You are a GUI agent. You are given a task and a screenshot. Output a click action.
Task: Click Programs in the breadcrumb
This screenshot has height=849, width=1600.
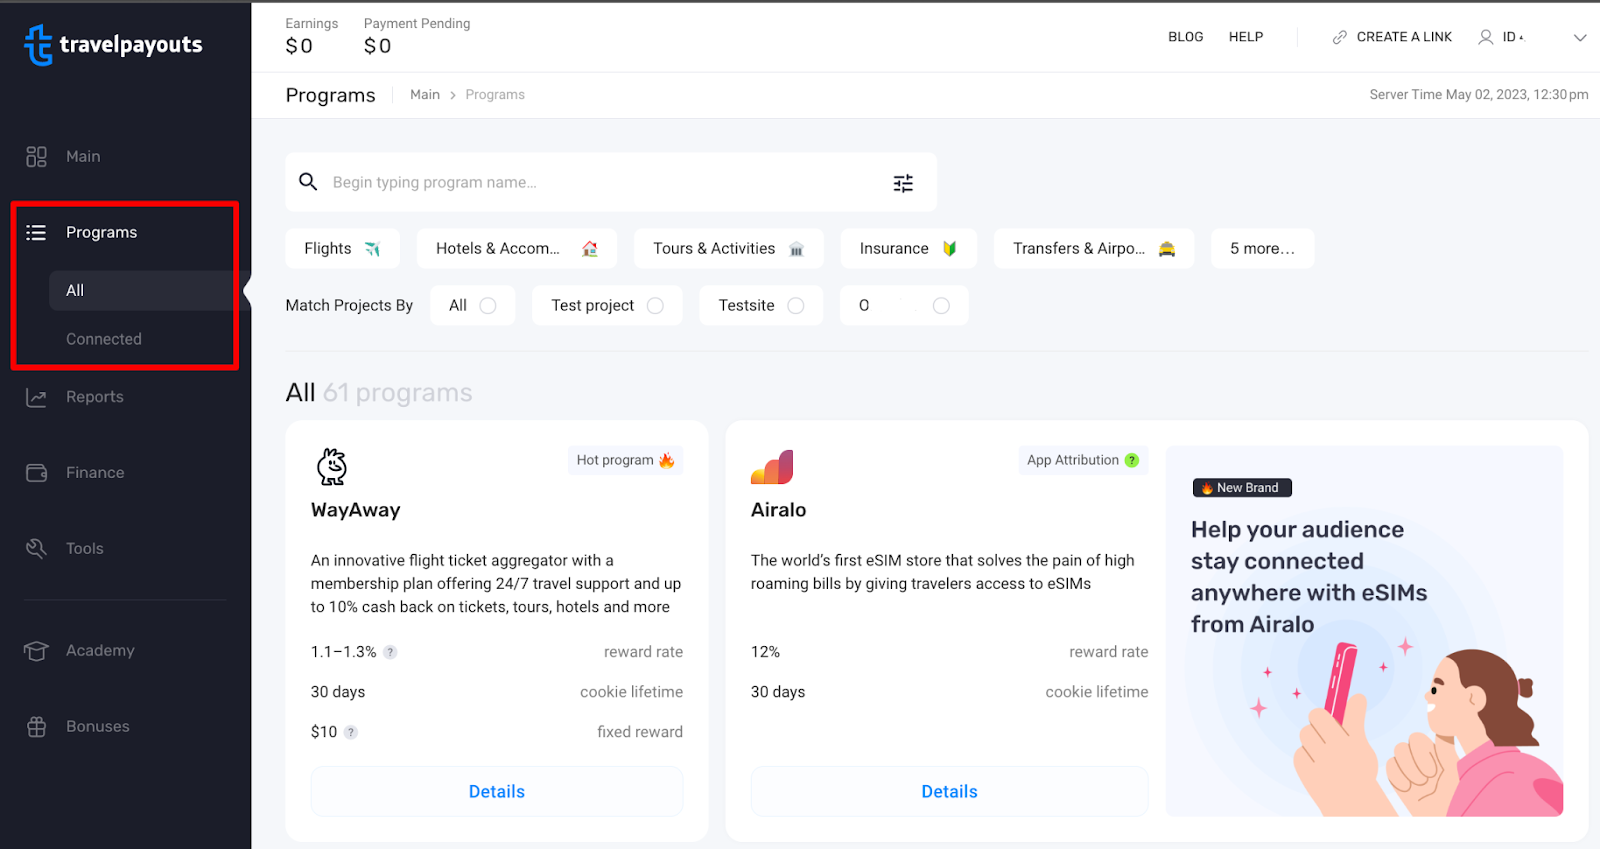tap(495, 95)
